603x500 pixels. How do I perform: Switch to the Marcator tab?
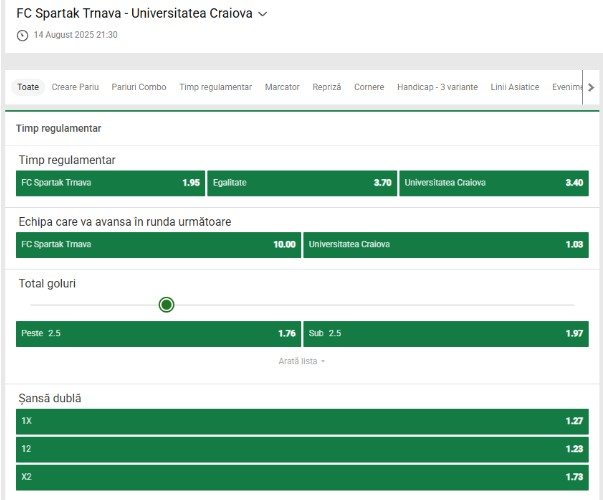(x=282, y=87)
